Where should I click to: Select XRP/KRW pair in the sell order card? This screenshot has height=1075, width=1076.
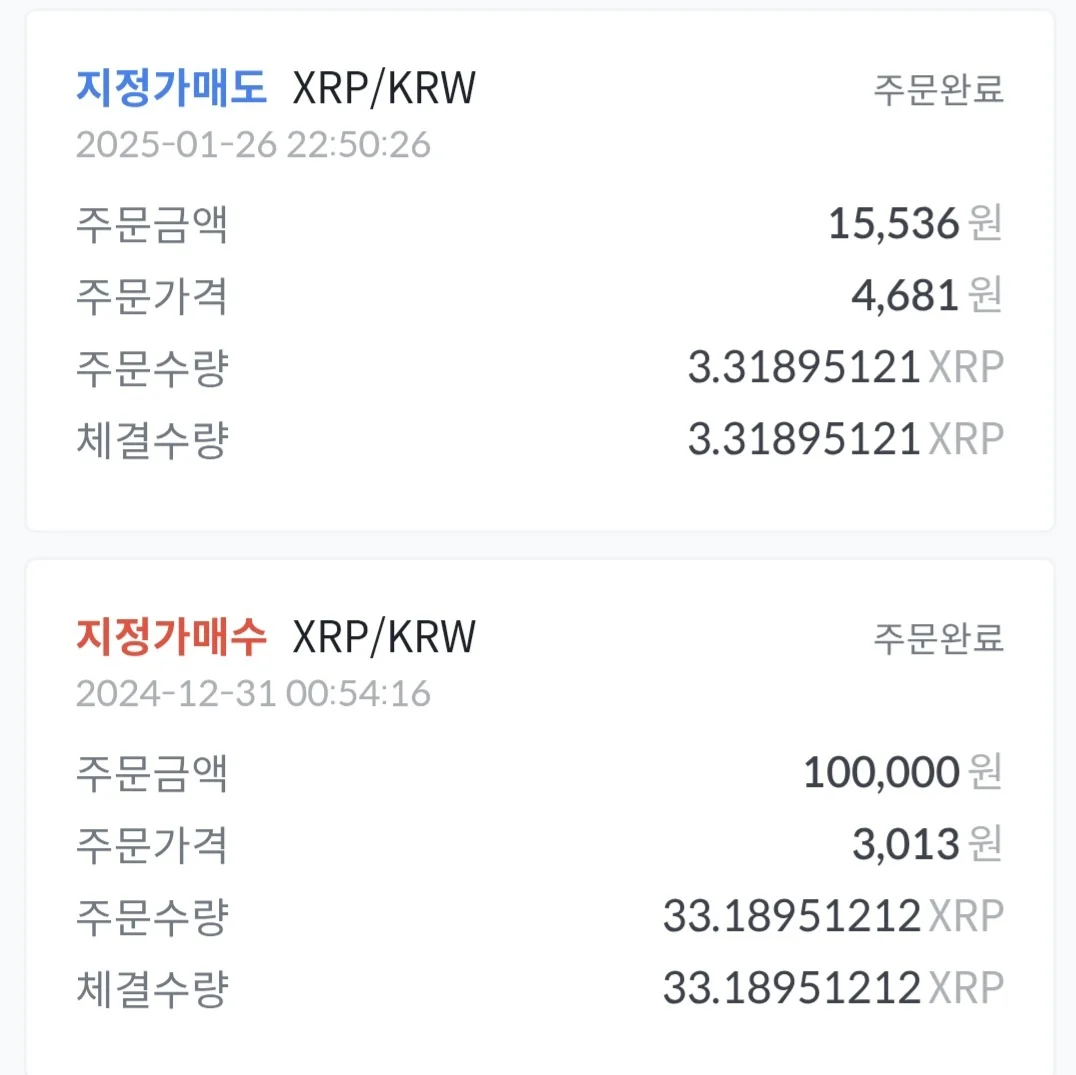click(384, 89)
